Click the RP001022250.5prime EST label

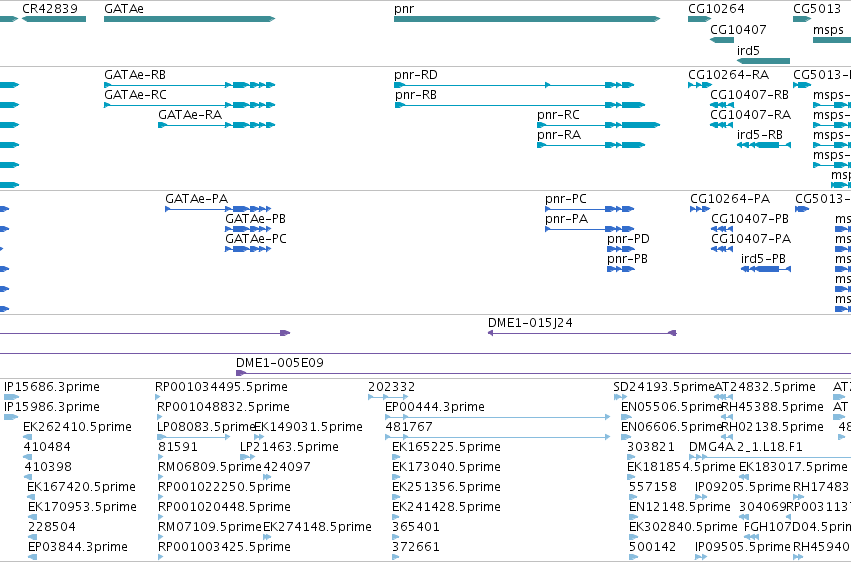coord(224,487)
